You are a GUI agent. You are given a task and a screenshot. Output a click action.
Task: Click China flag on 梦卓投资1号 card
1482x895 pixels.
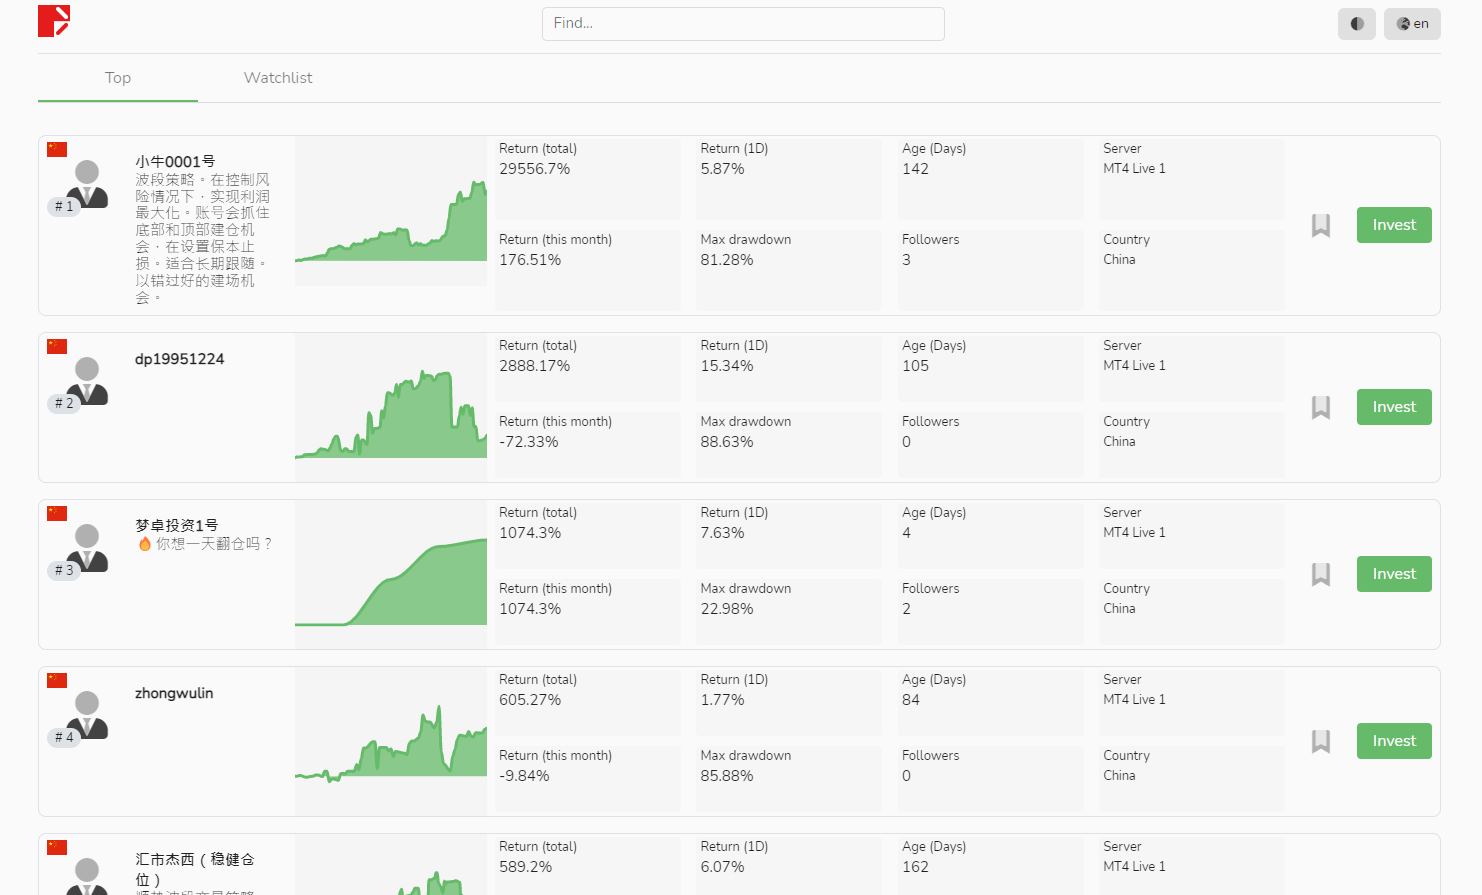coord(57,513)
